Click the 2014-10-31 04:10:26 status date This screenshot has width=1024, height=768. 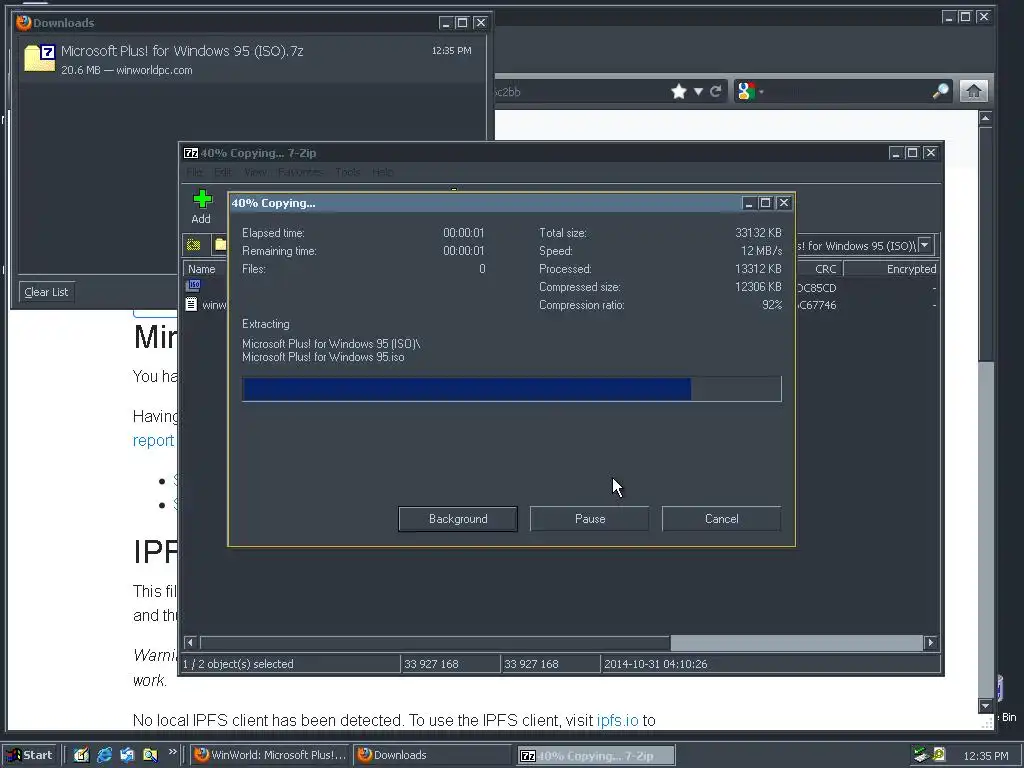click(655, 664)
